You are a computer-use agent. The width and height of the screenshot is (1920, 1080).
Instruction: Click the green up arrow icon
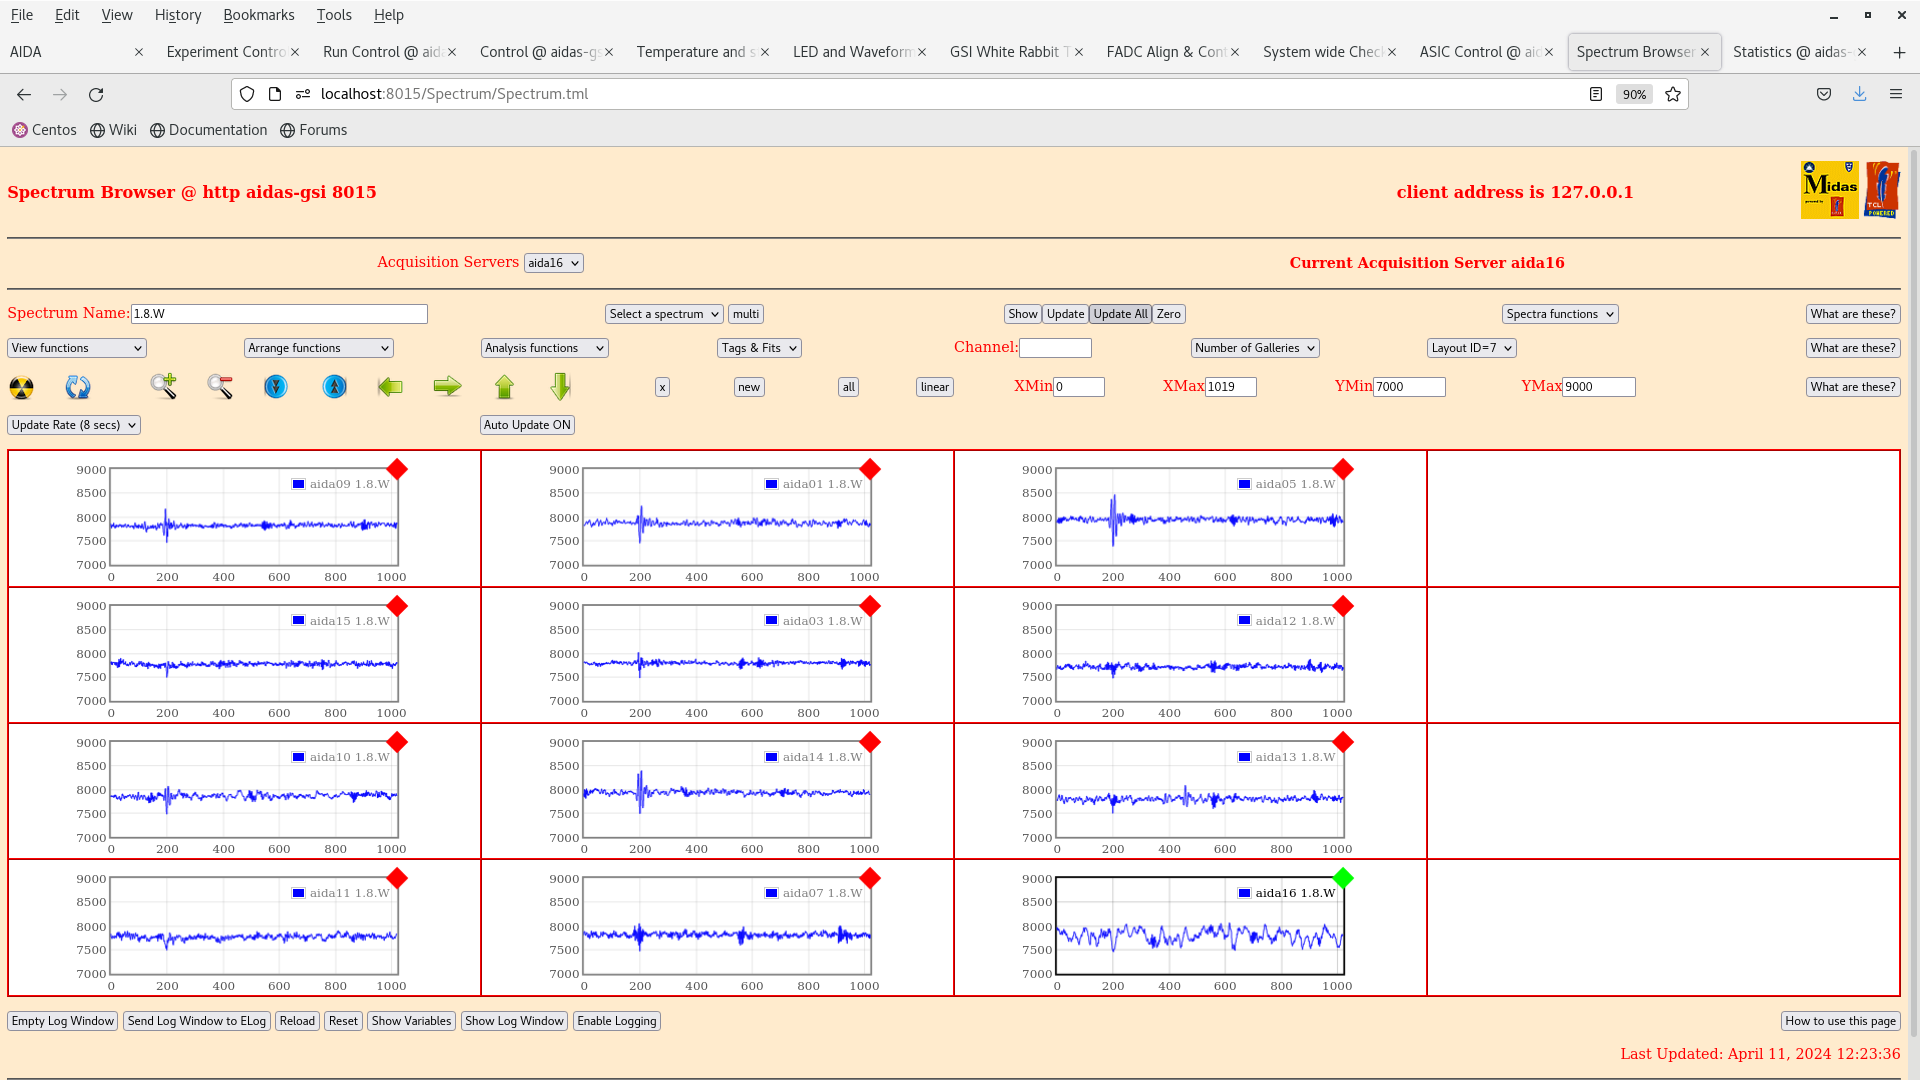(504, 386)
